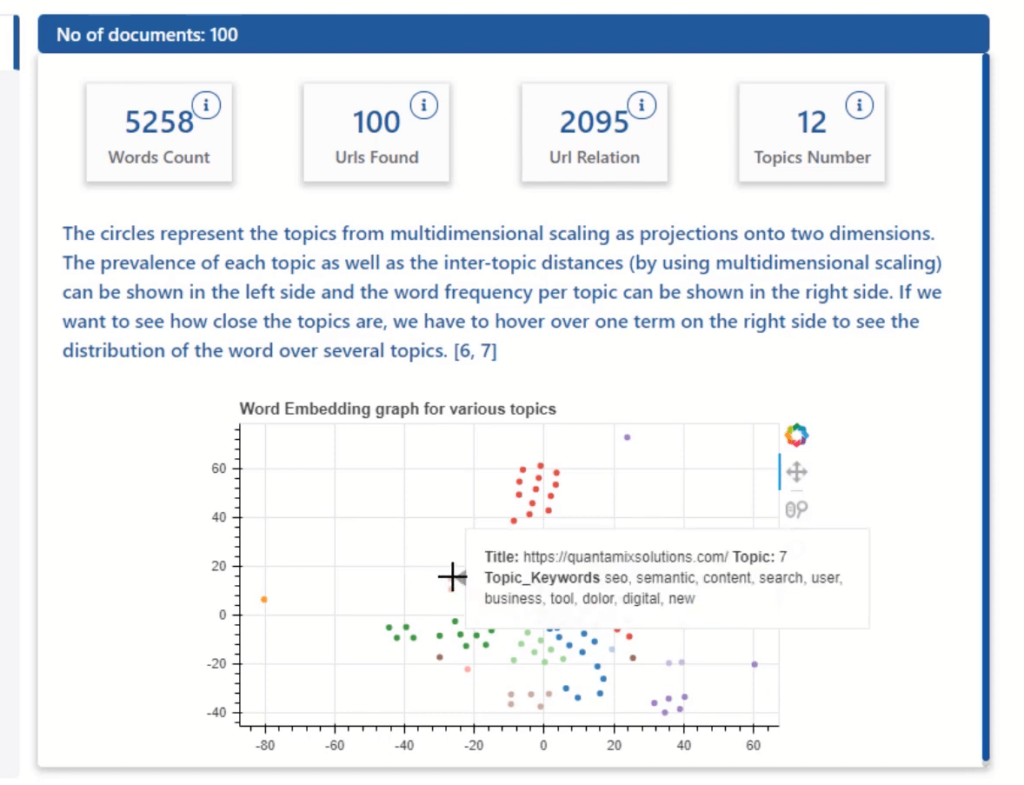Click the purple data point at graph top
This screenshot has width=1024, height=785.
coord(627,438)
